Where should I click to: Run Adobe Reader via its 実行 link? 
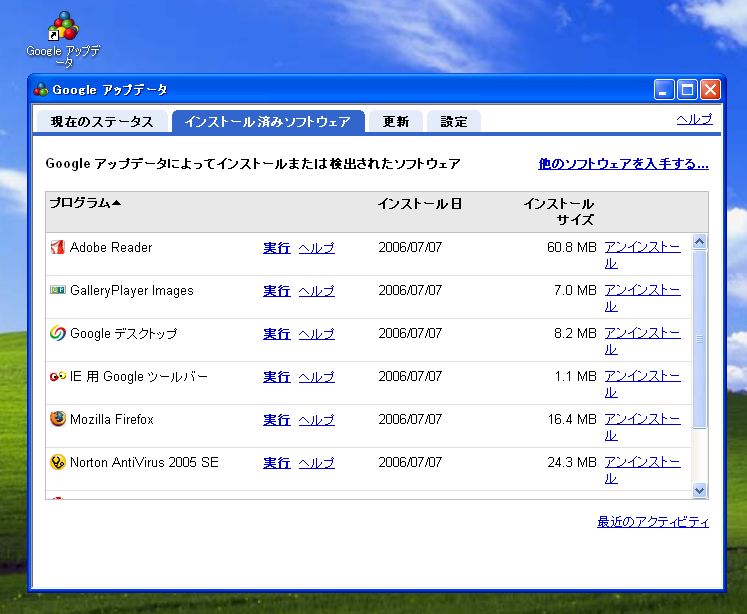click(277, 248)
